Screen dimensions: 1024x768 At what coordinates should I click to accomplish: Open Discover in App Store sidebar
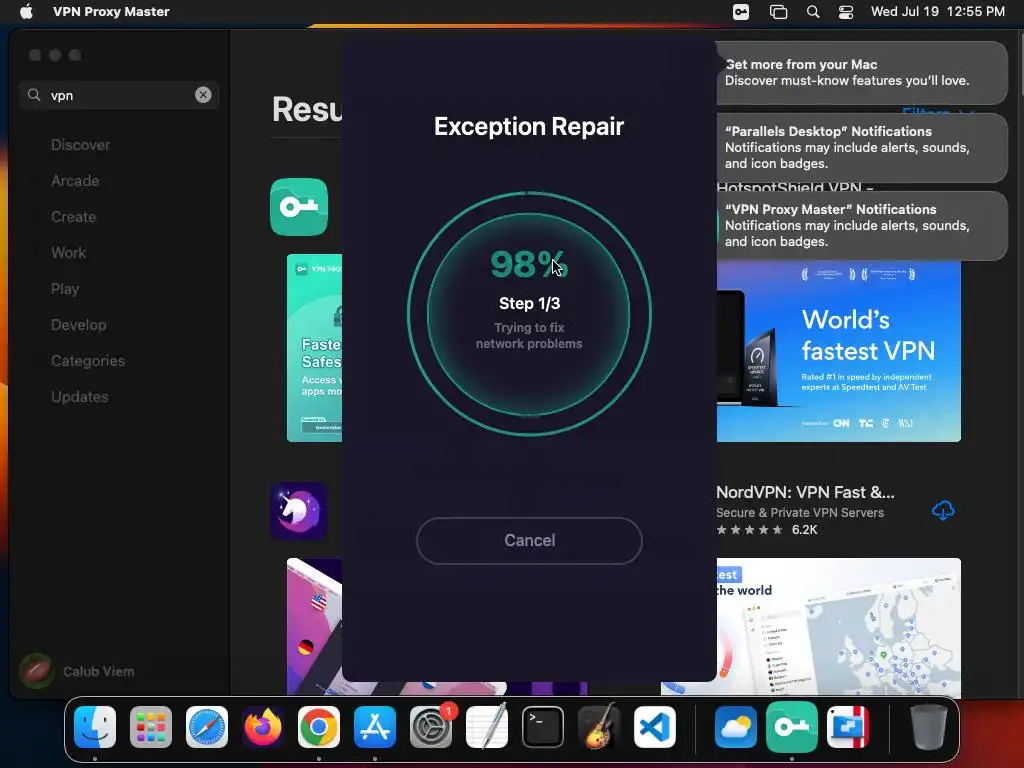(80, 145)
